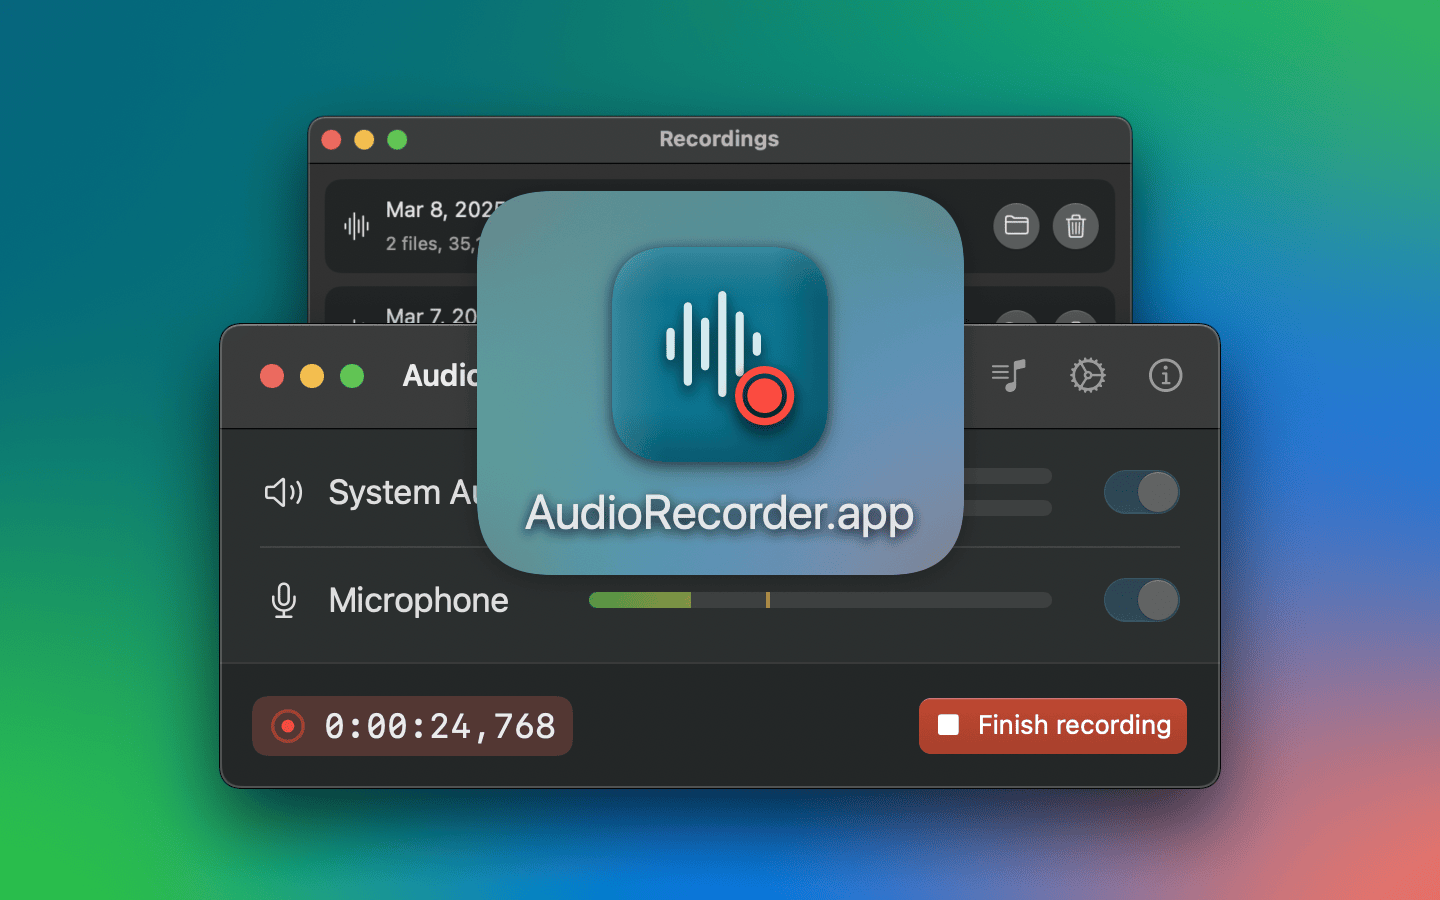The width and height of the screenshot is (1440, 900).
Task: Click the Microphone label
Action: [418, 600]
